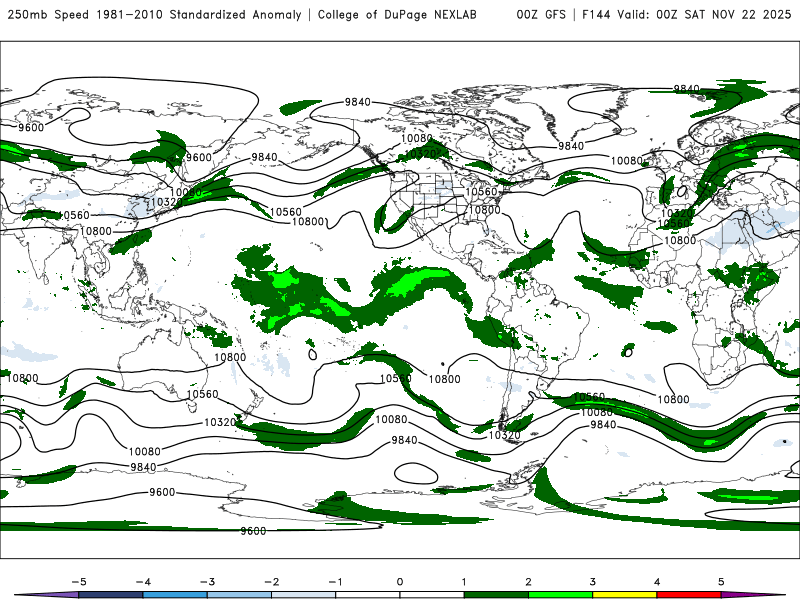Click the '-1' colorbar tick label
Viewport: 800px width, 600px height.
click(335, 582)
